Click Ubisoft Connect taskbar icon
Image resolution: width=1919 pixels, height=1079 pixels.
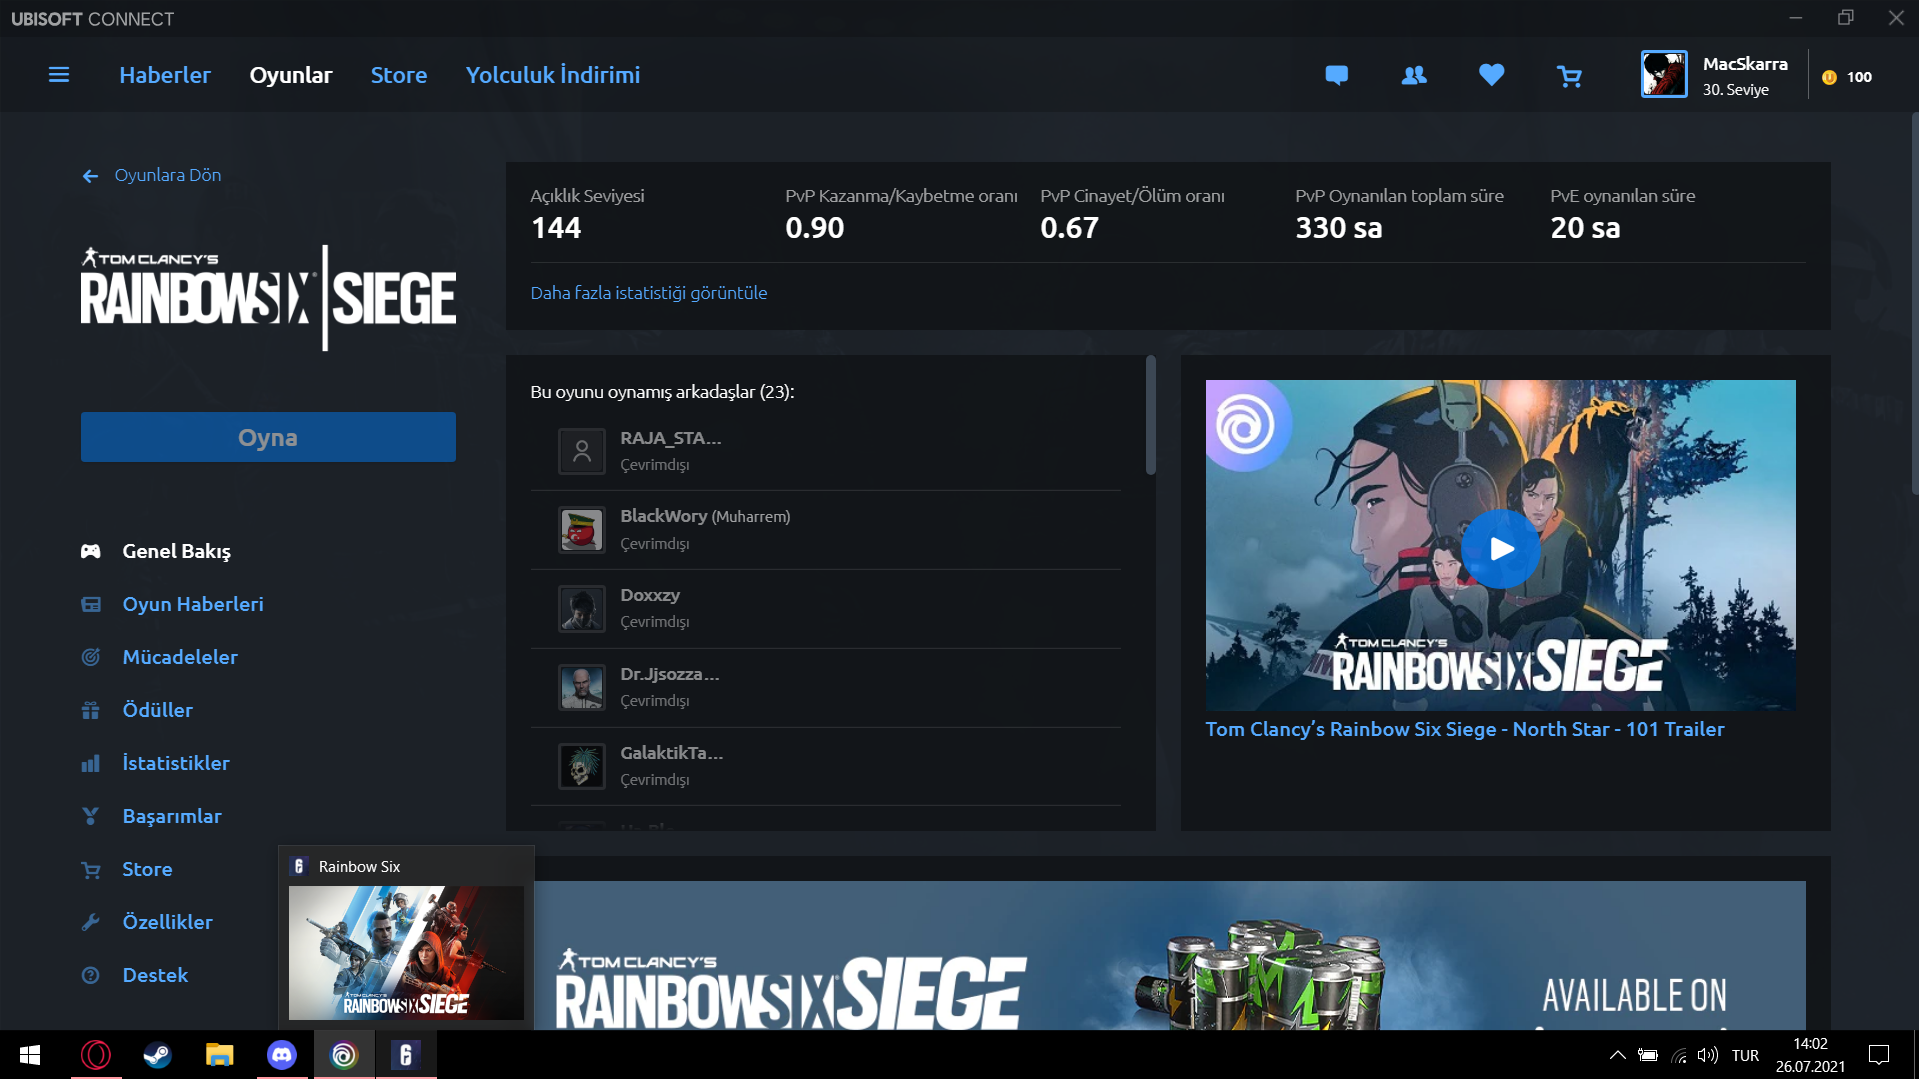344,1055
